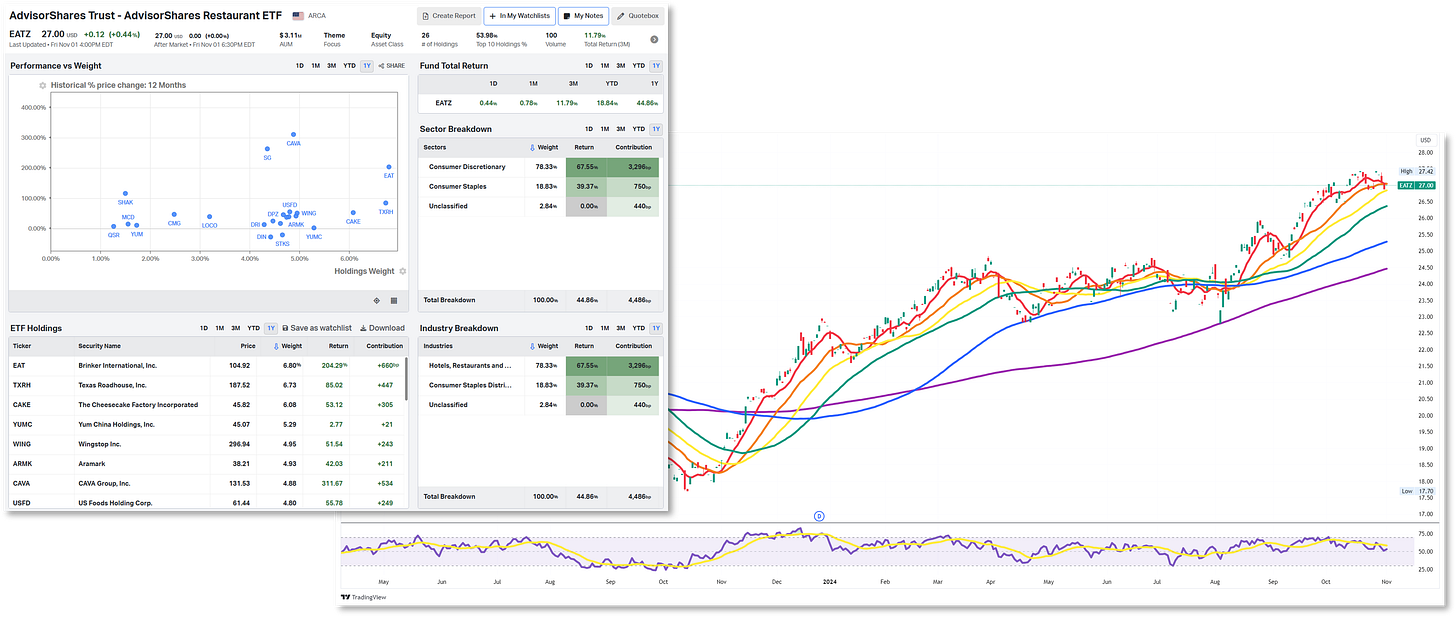Click Unclassified row in Sector Breakdown
Screen dimensions: 1456x617
tap(539, 206)
